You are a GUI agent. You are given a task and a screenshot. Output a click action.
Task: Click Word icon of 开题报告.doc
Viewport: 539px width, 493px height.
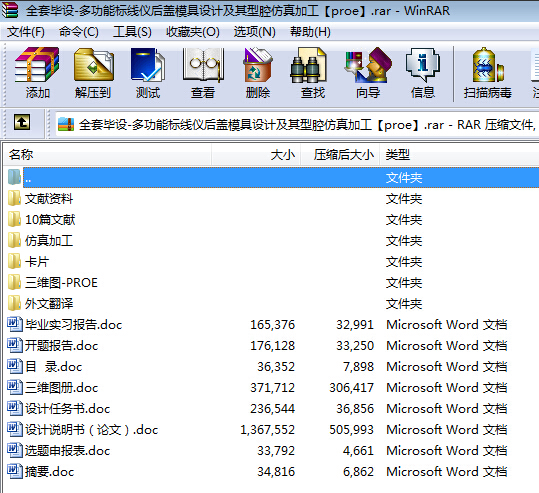click(15, 346)
